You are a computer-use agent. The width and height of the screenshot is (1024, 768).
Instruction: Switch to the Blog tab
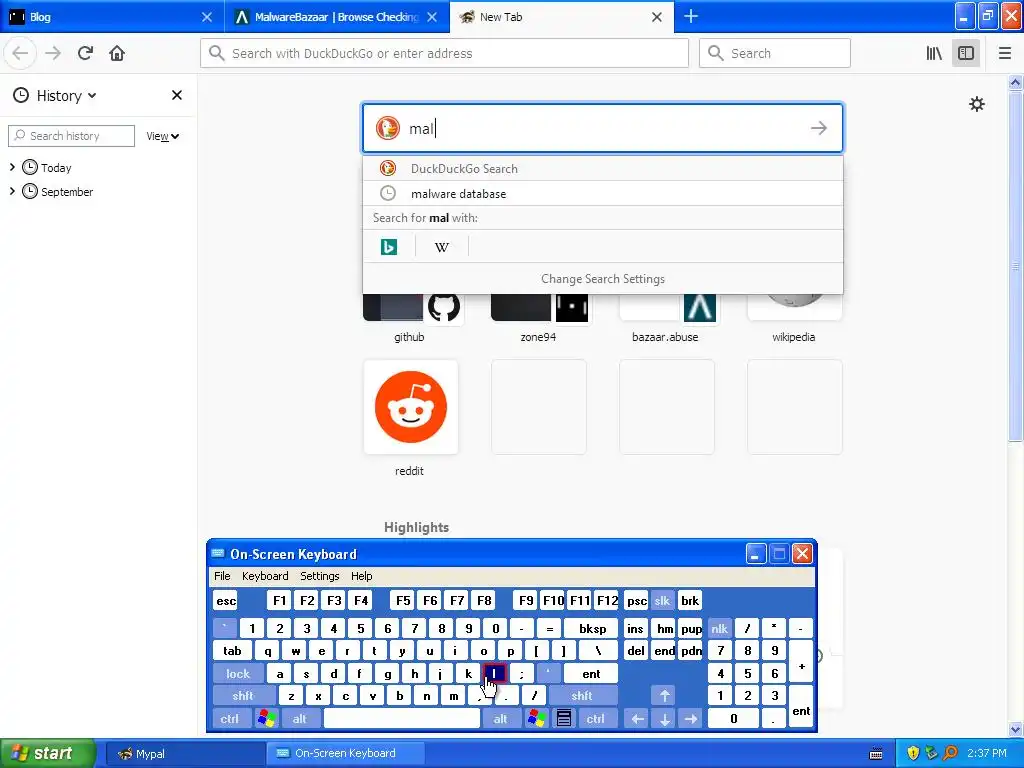tap(112, 17)
